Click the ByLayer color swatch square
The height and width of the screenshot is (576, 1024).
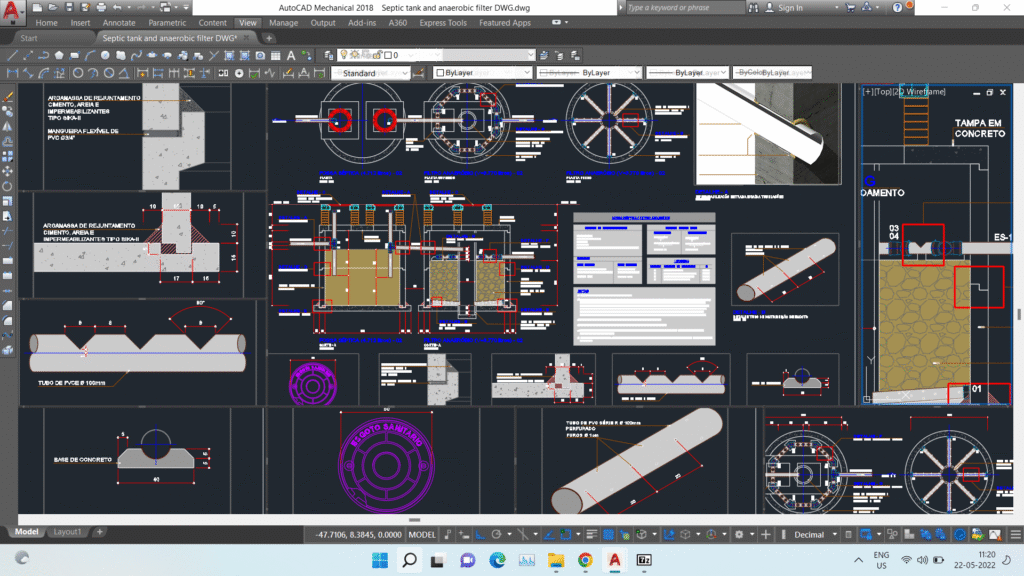click(440, 73)
